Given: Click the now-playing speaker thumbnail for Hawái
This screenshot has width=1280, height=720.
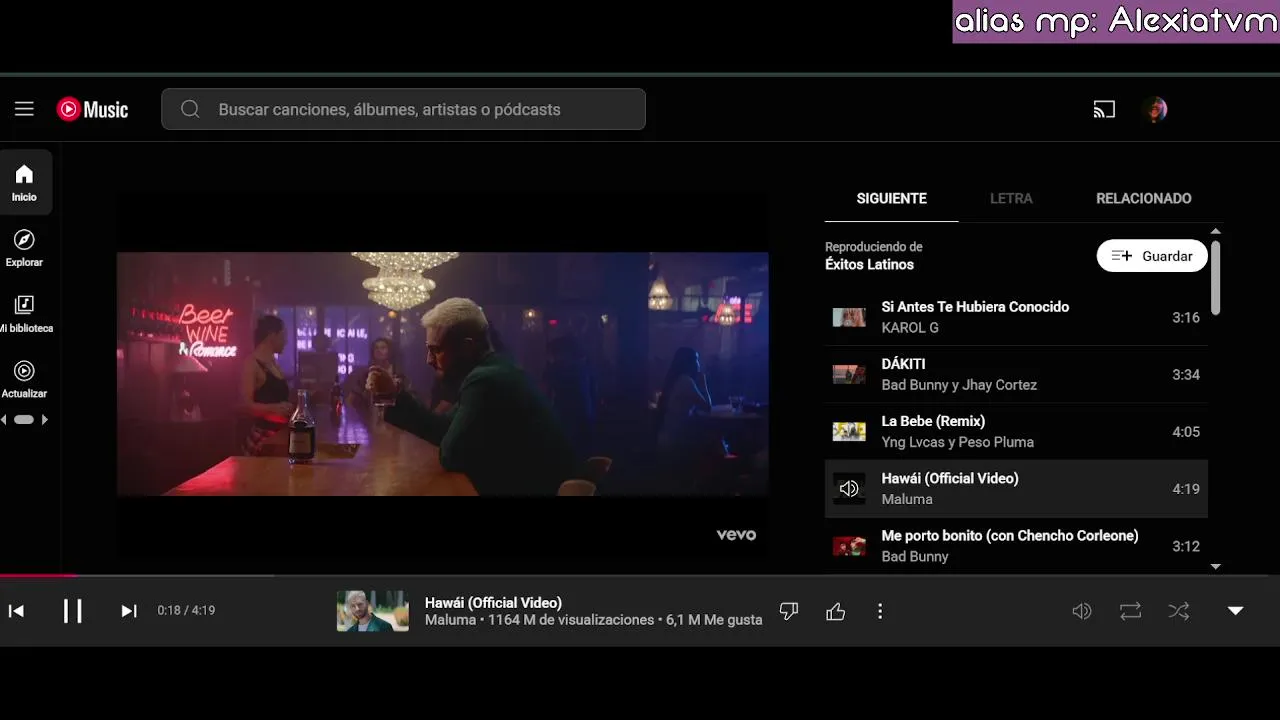Looking at the screenshot, I should (849, 489).
